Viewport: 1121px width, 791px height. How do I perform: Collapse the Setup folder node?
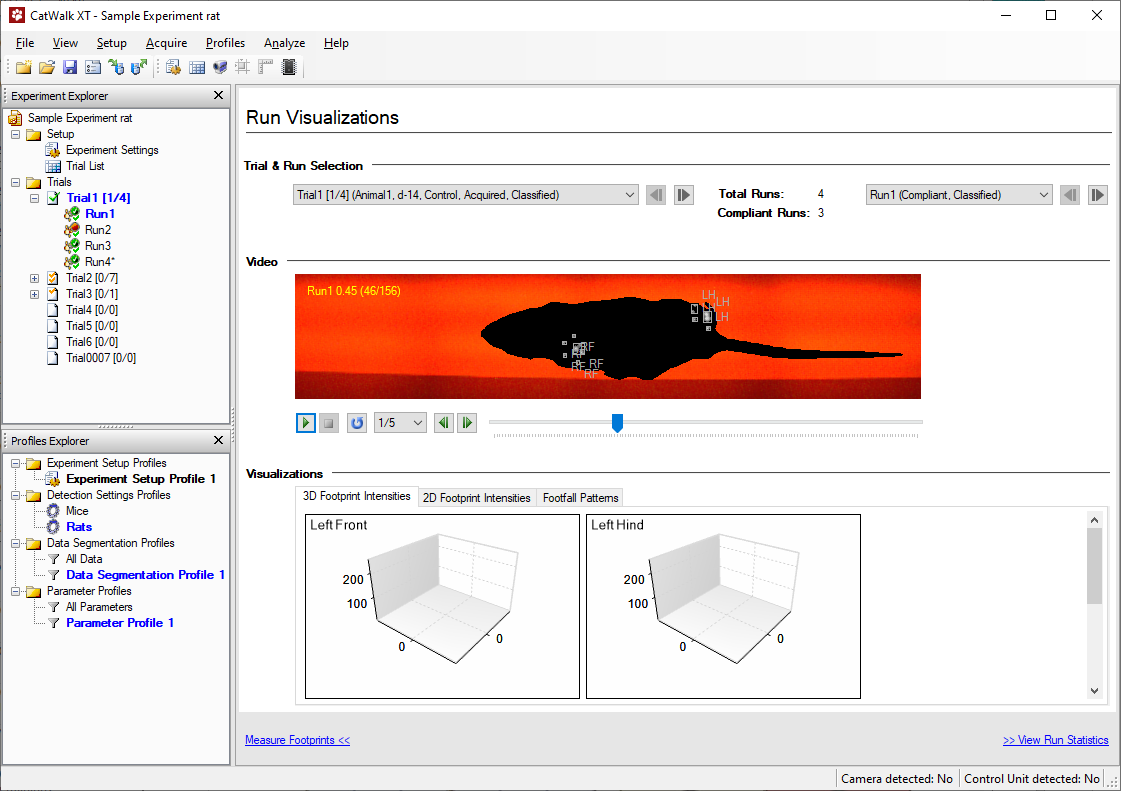tap(15, 134)
